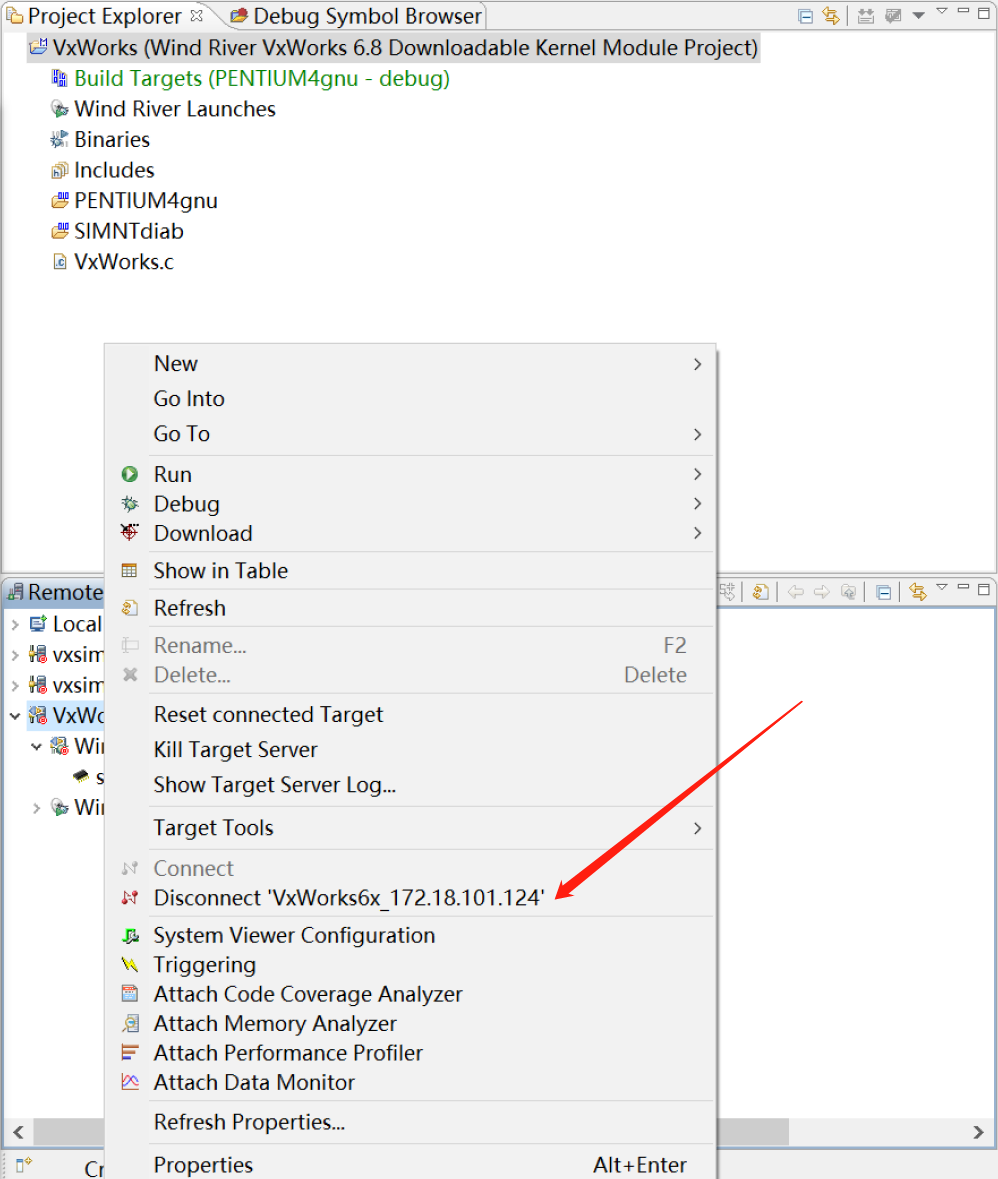This screenshot has height=1179, width=998.
Task: Expand the Run submenu arrow
Action: [697, 474]
